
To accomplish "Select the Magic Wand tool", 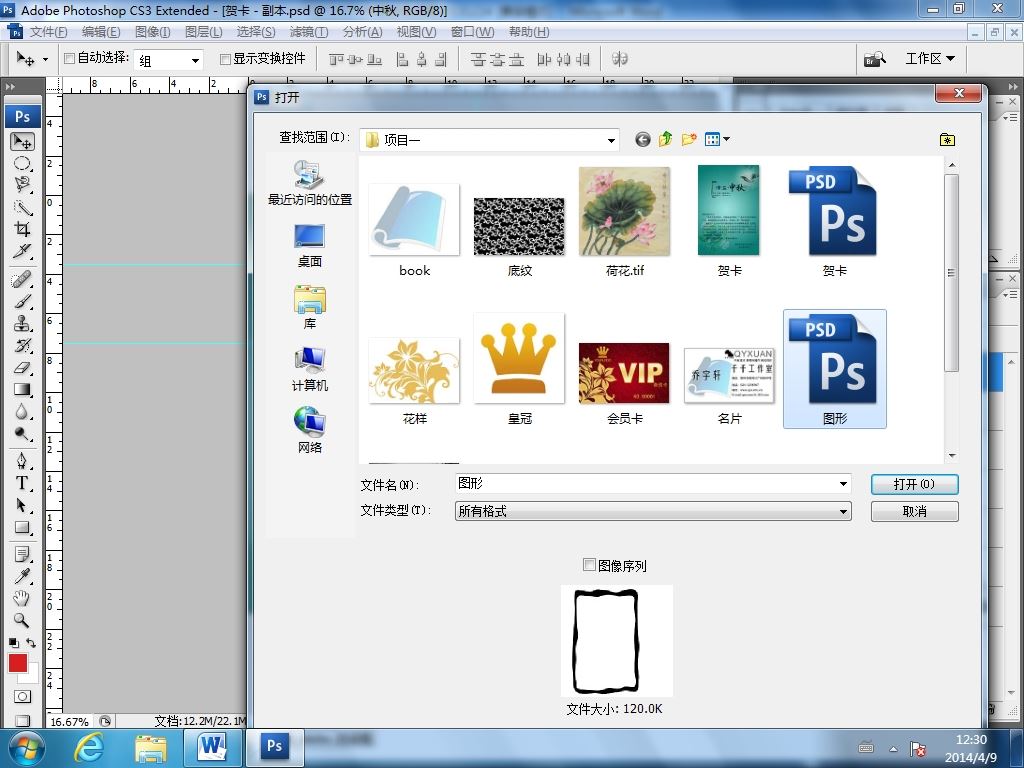I will [22, 207].
